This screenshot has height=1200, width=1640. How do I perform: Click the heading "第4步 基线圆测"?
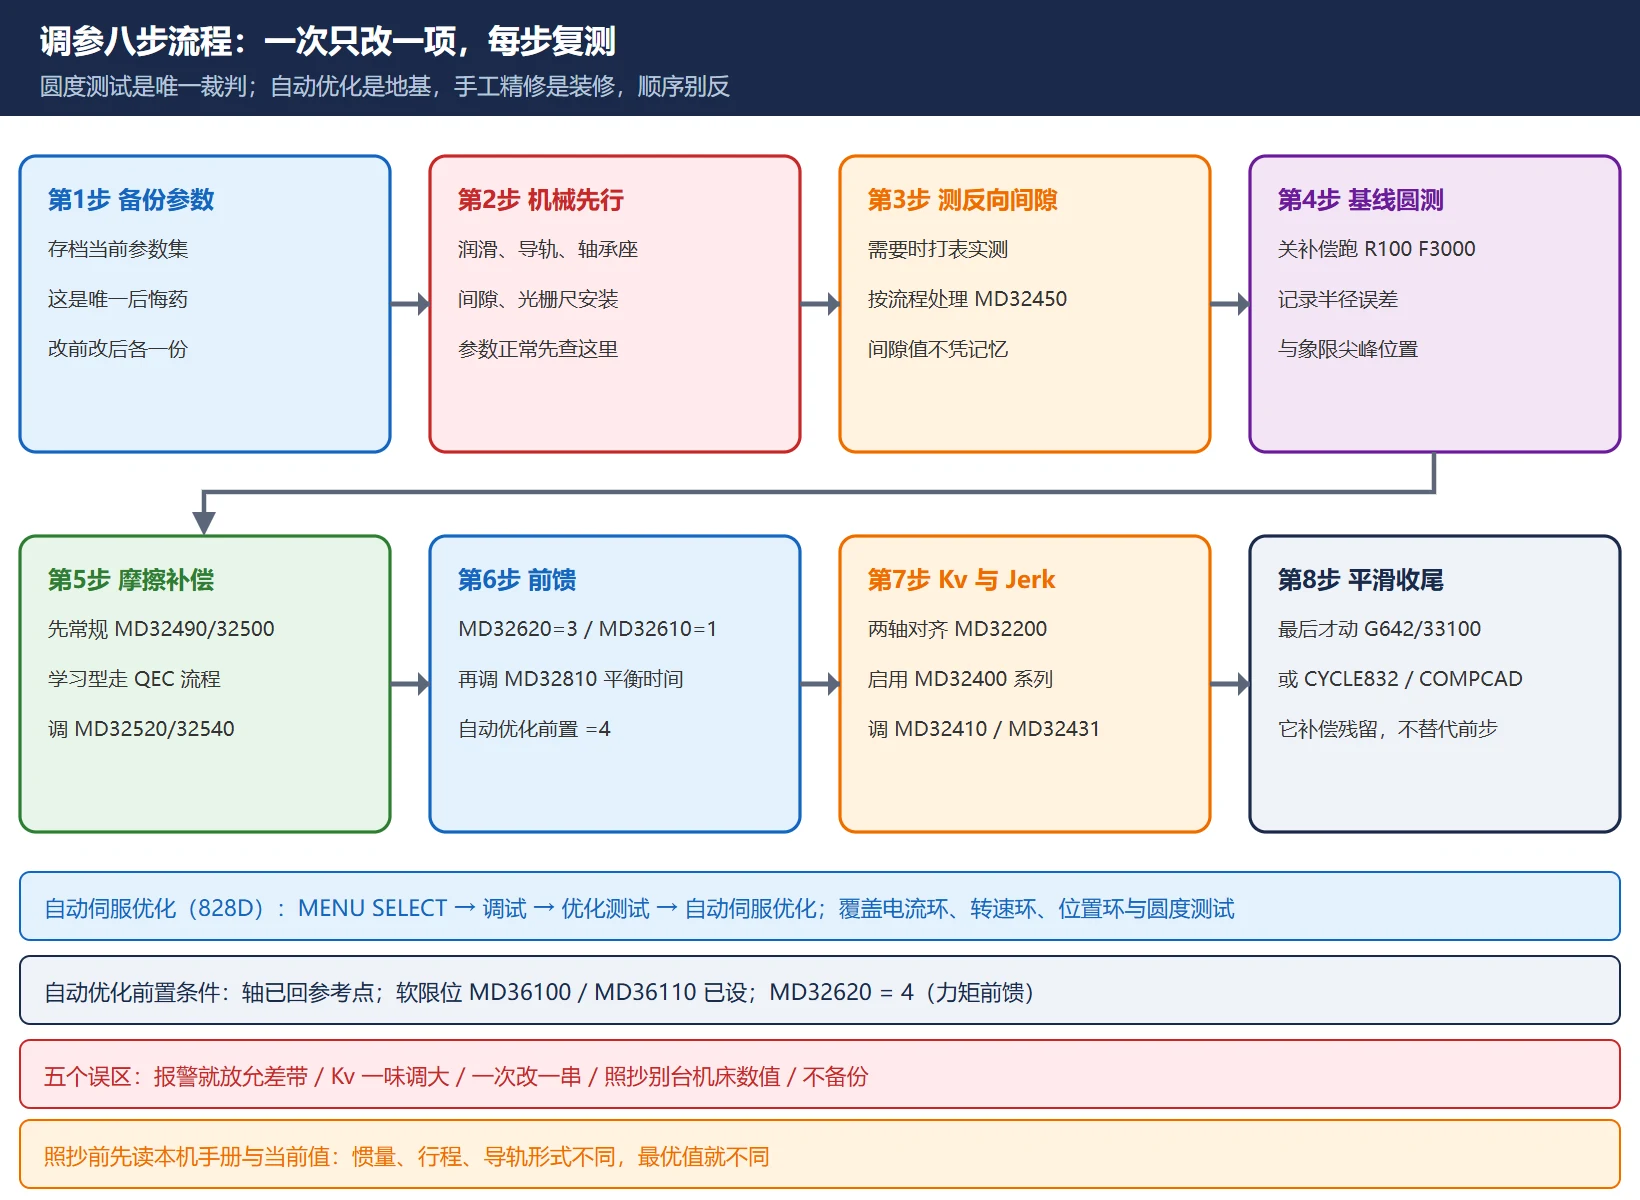(1361, 200)
